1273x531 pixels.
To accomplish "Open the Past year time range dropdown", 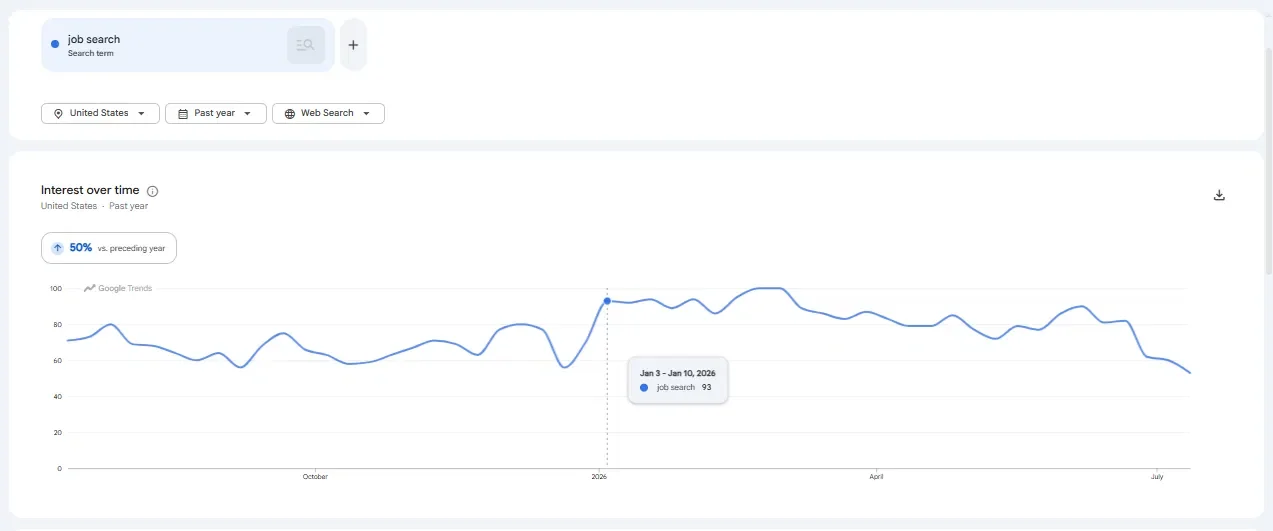I will (x=216, y=113).
